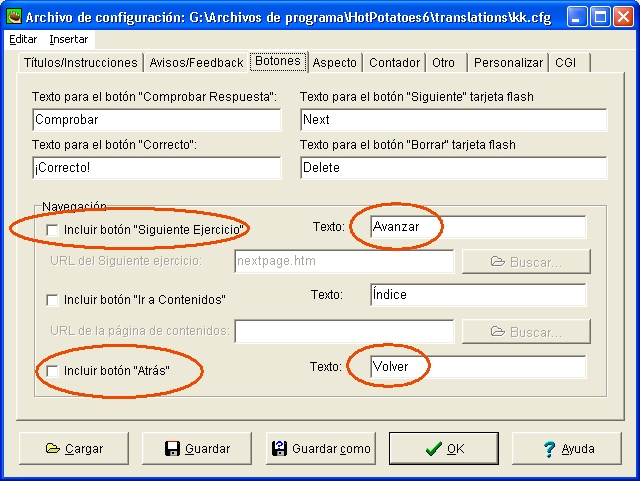Enable "Siguiente Ejercicio" button checkbox
This screenshot has height=481, width=640.
point(52,230)
